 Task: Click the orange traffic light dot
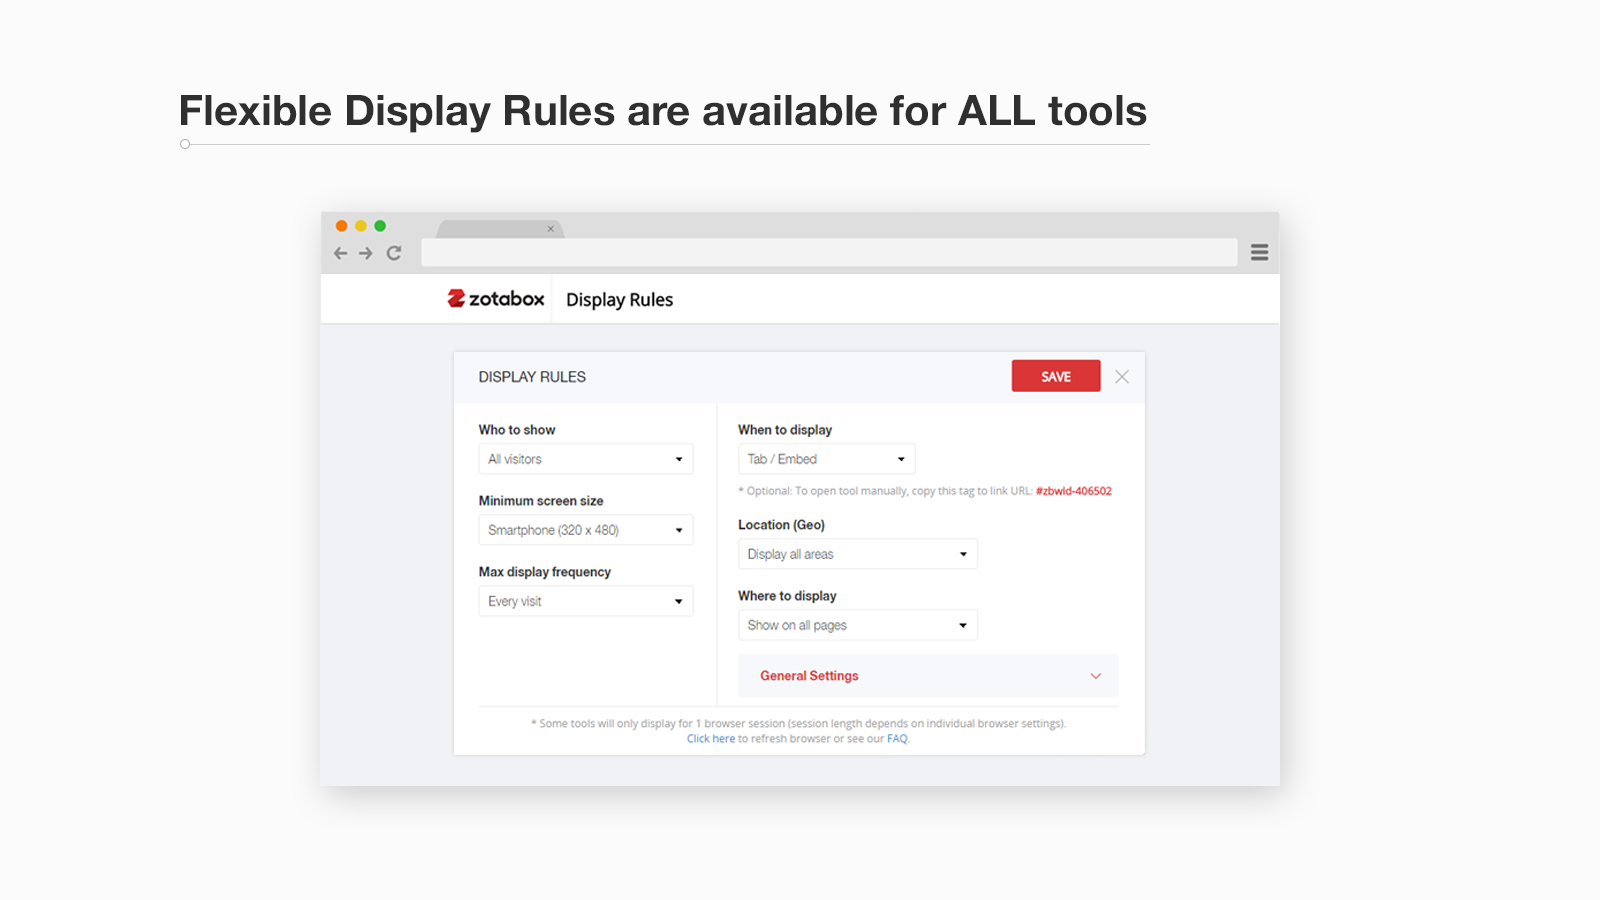[342, 226]
